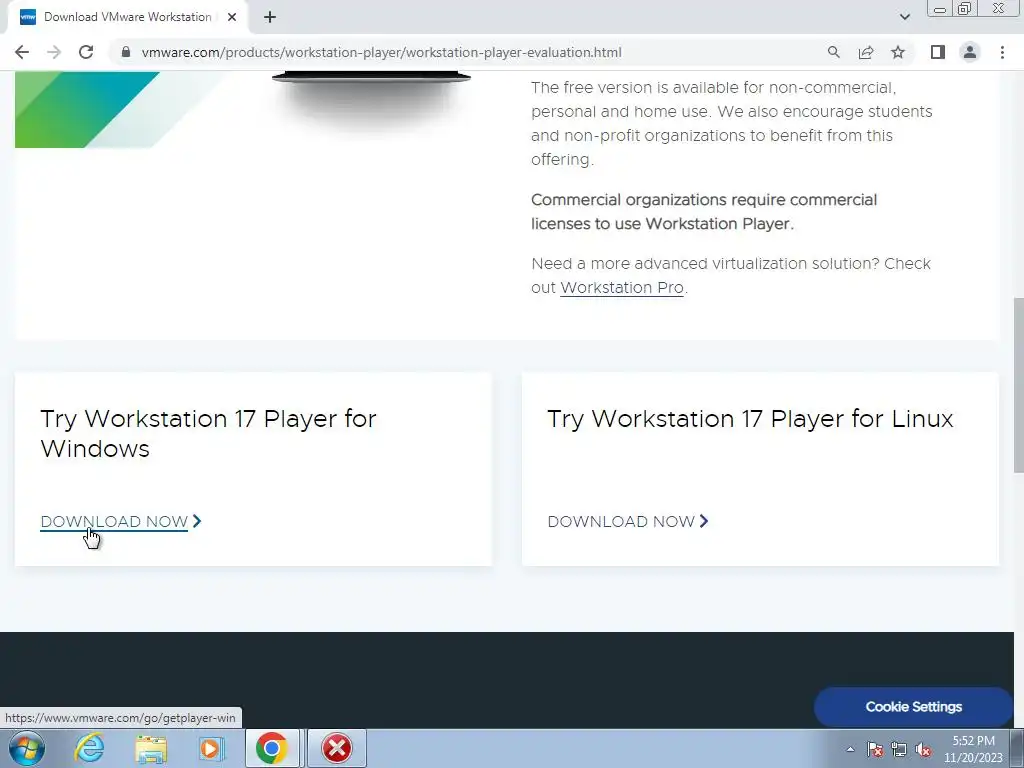
Task: Open a new tab with plus icon
Action: pos(270,17)
